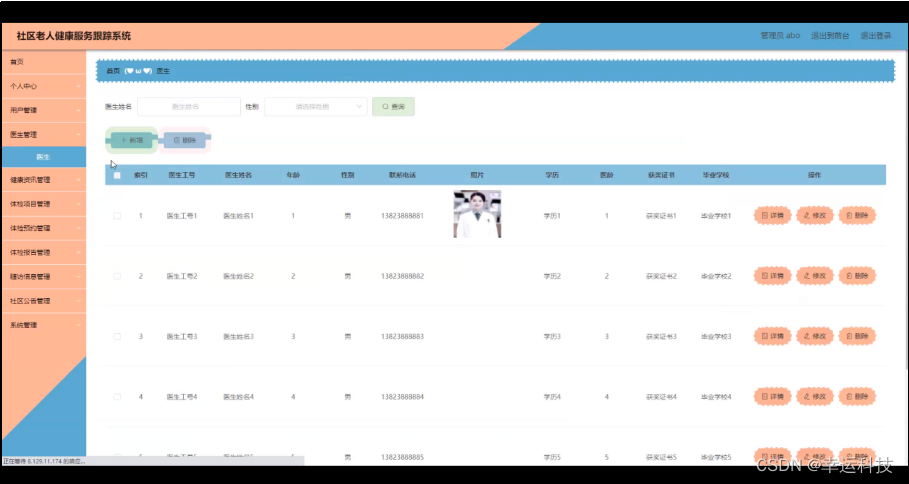The image size is (909, 484).
Task: Check the row 4 checkbox
Action: 117,396
